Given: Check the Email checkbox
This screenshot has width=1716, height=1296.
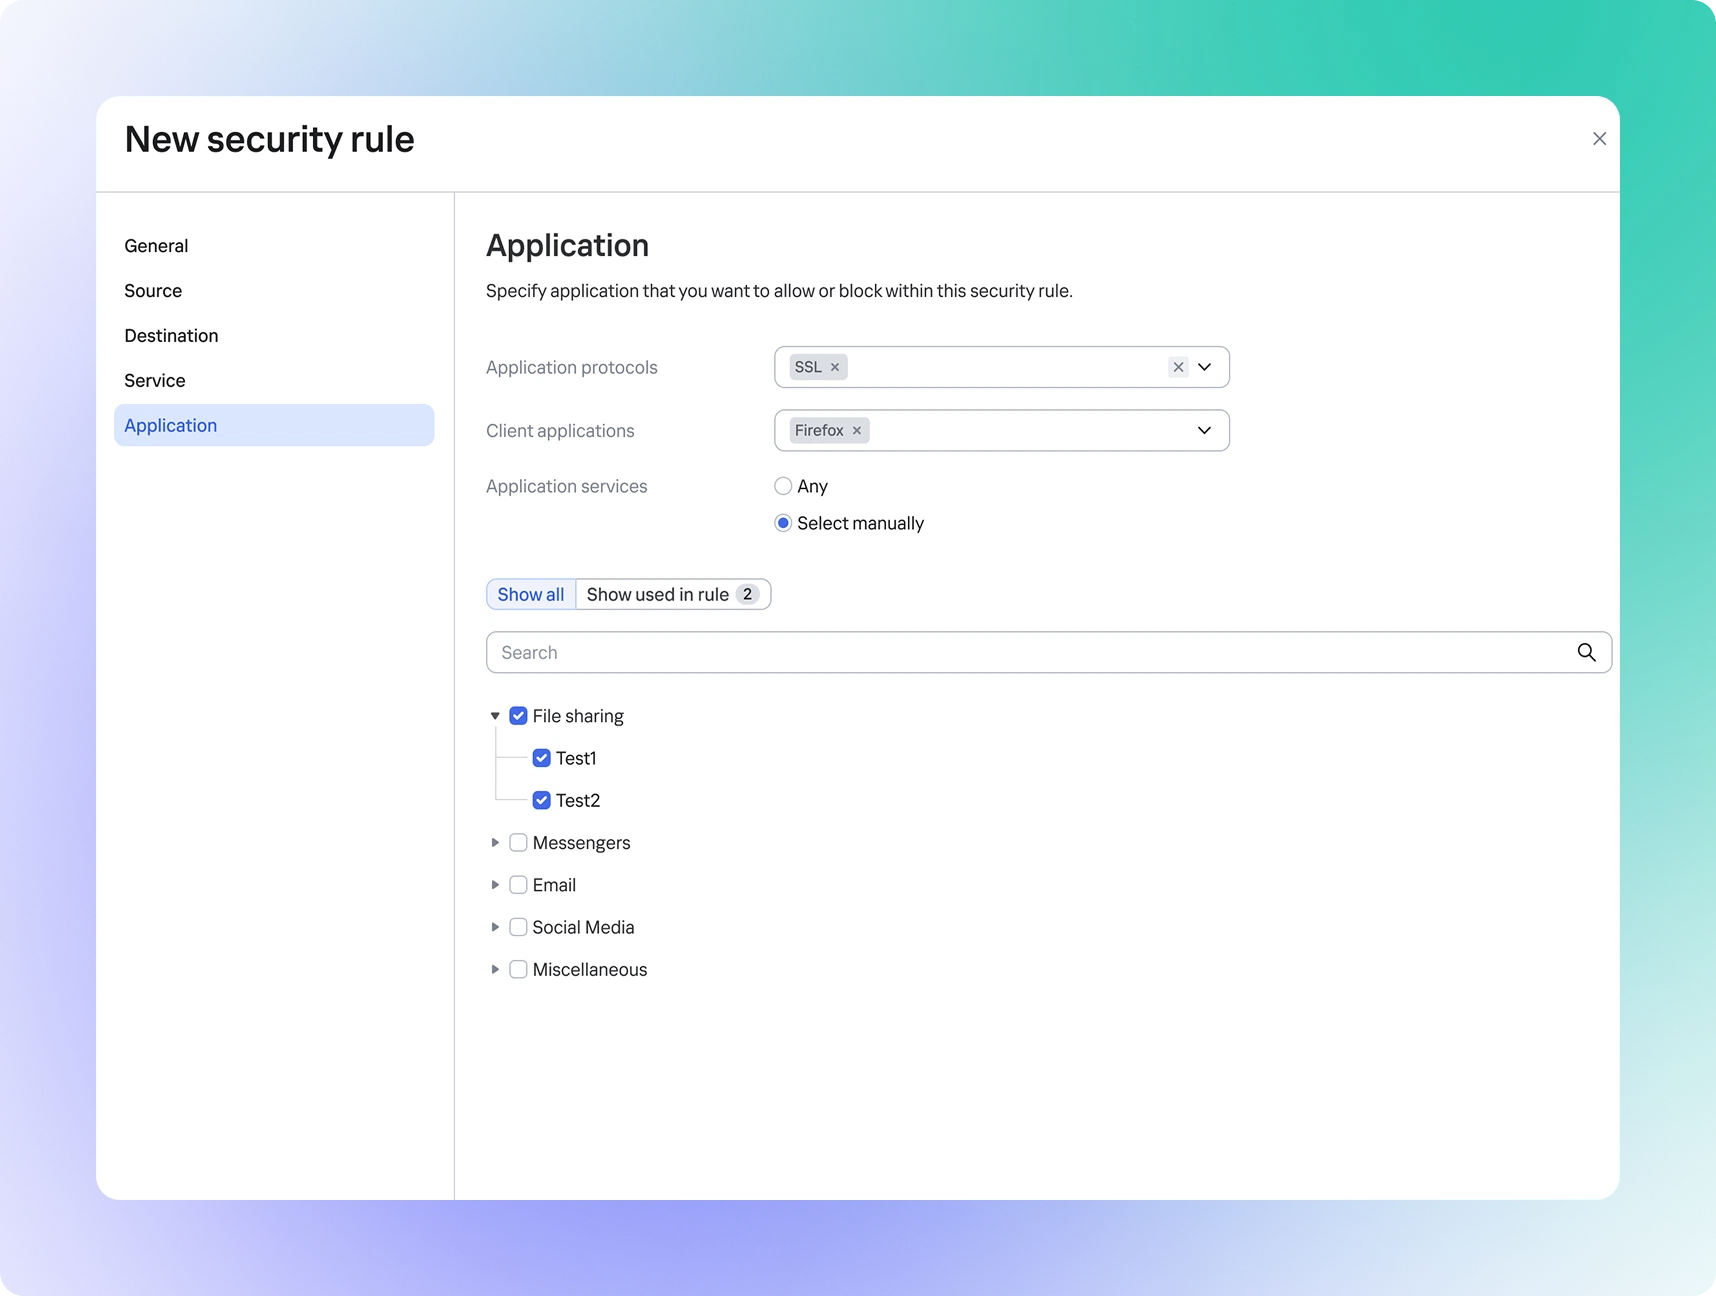Looking at the screenshot, I should click(x=518, y=885).
